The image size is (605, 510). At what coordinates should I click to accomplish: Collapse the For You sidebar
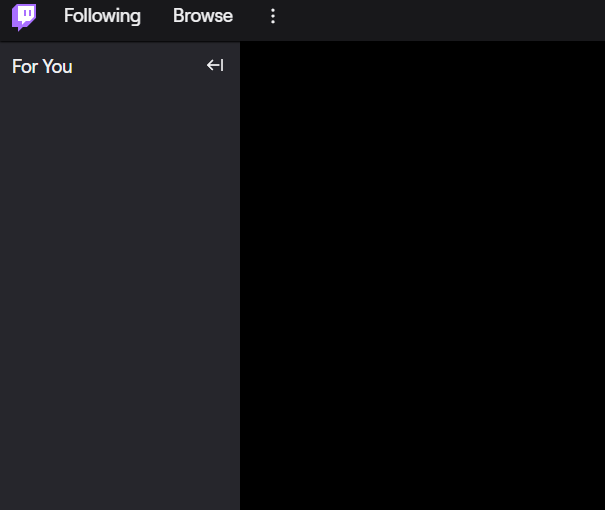click(215, 65)
